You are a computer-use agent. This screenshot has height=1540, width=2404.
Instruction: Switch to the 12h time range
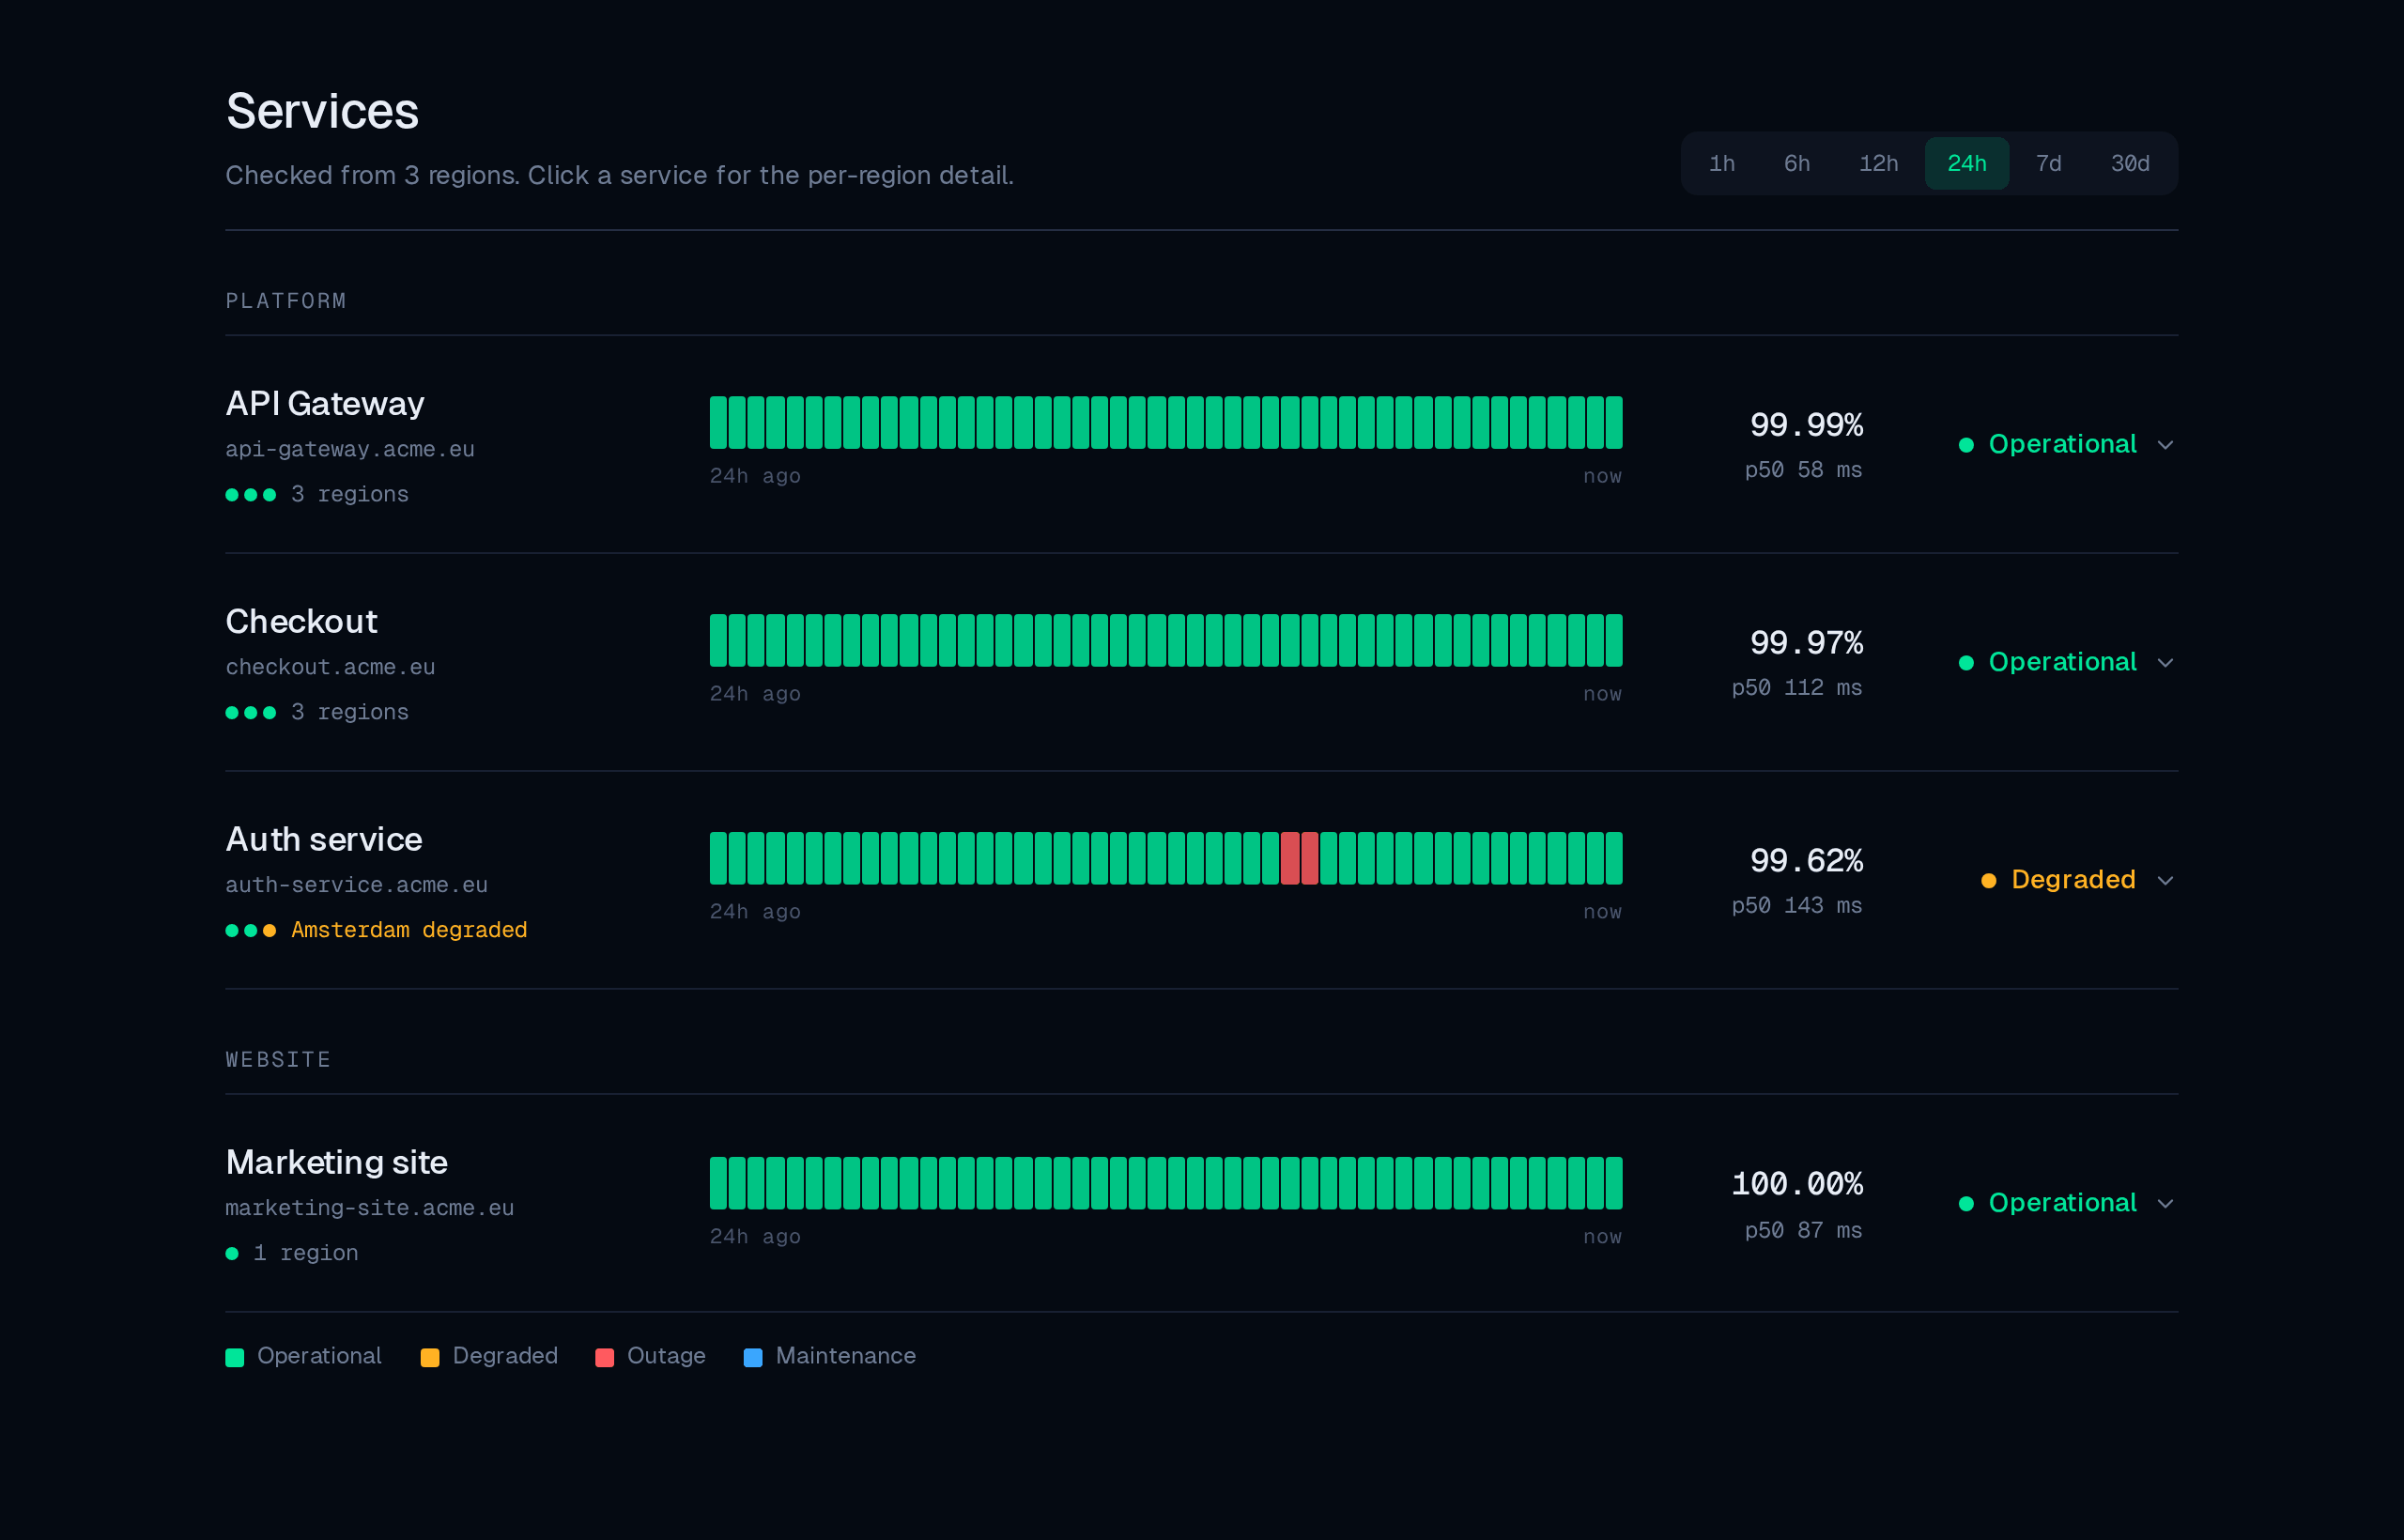(1878, 163)
